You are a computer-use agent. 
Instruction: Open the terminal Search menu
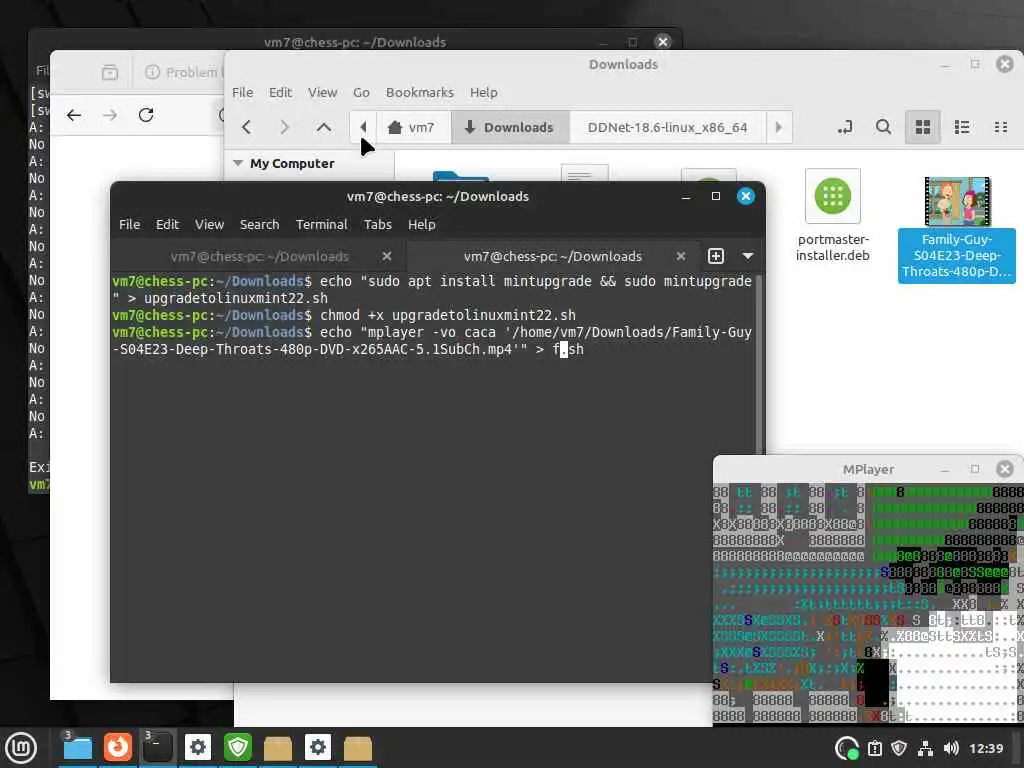259,225
